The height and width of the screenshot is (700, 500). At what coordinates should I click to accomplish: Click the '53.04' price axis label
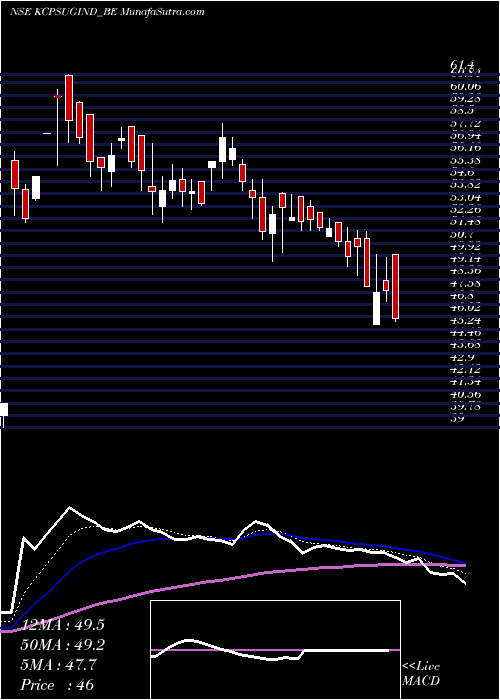point(464,197)
